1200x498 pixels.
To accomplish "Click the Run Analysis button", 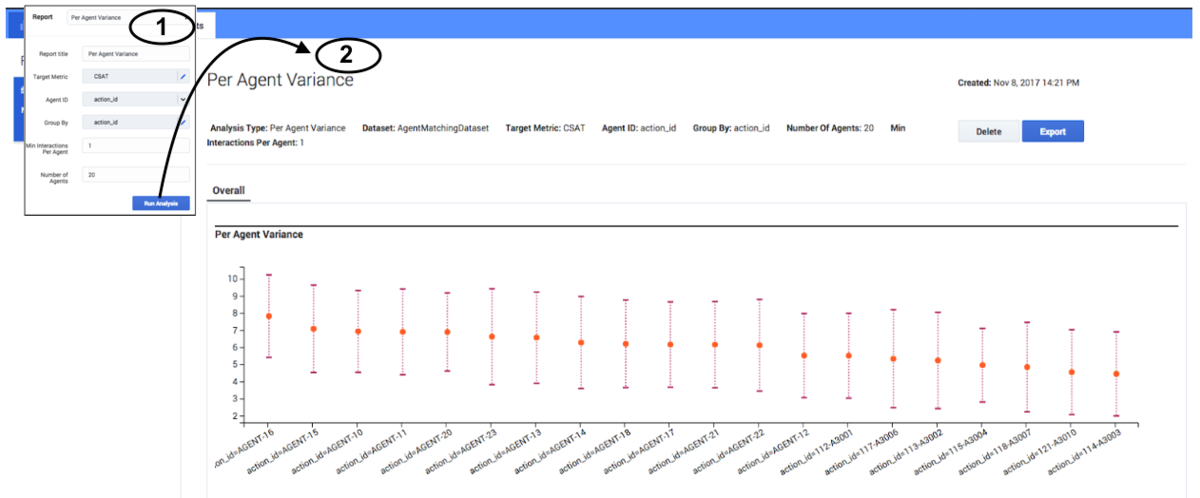I will coord(160,203).
